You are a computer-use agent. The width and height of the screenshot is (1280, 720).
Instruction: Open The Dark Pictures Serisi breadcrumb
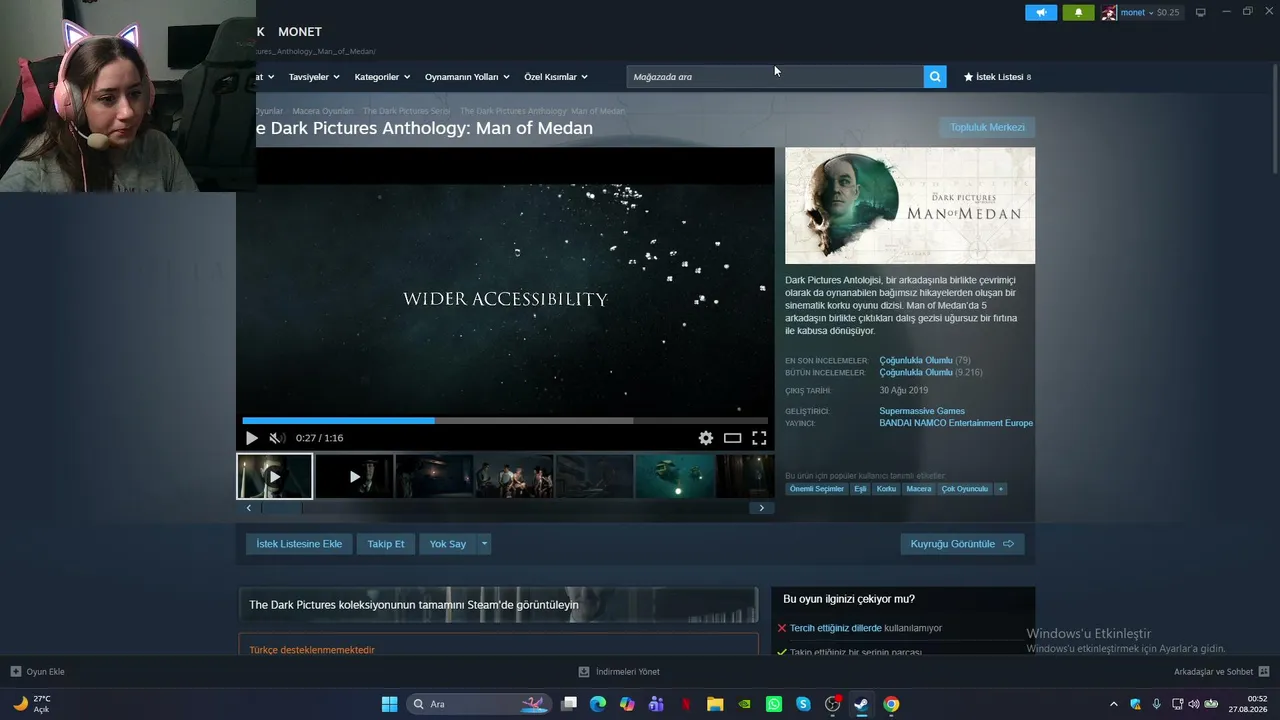[406, 111]
